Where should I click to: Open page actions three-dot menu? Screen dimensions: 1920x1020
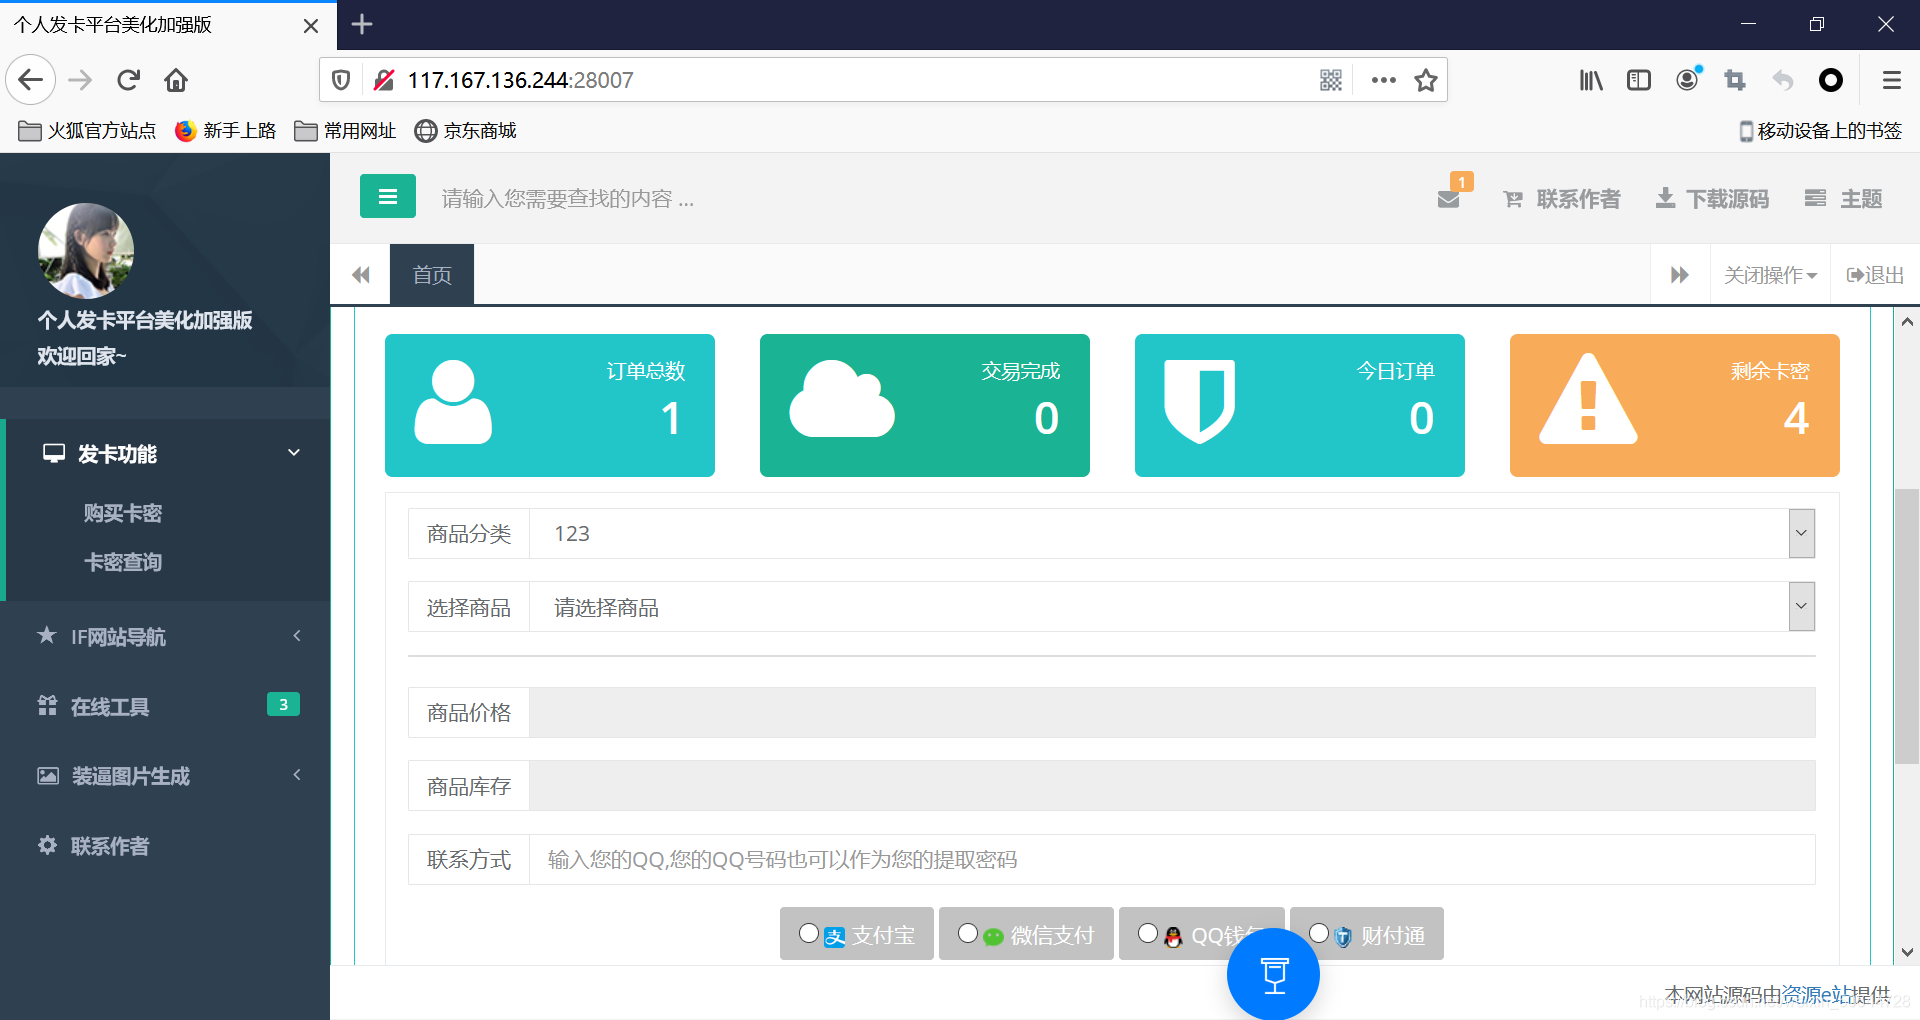pyautogui.click(x=1384, y=80)
